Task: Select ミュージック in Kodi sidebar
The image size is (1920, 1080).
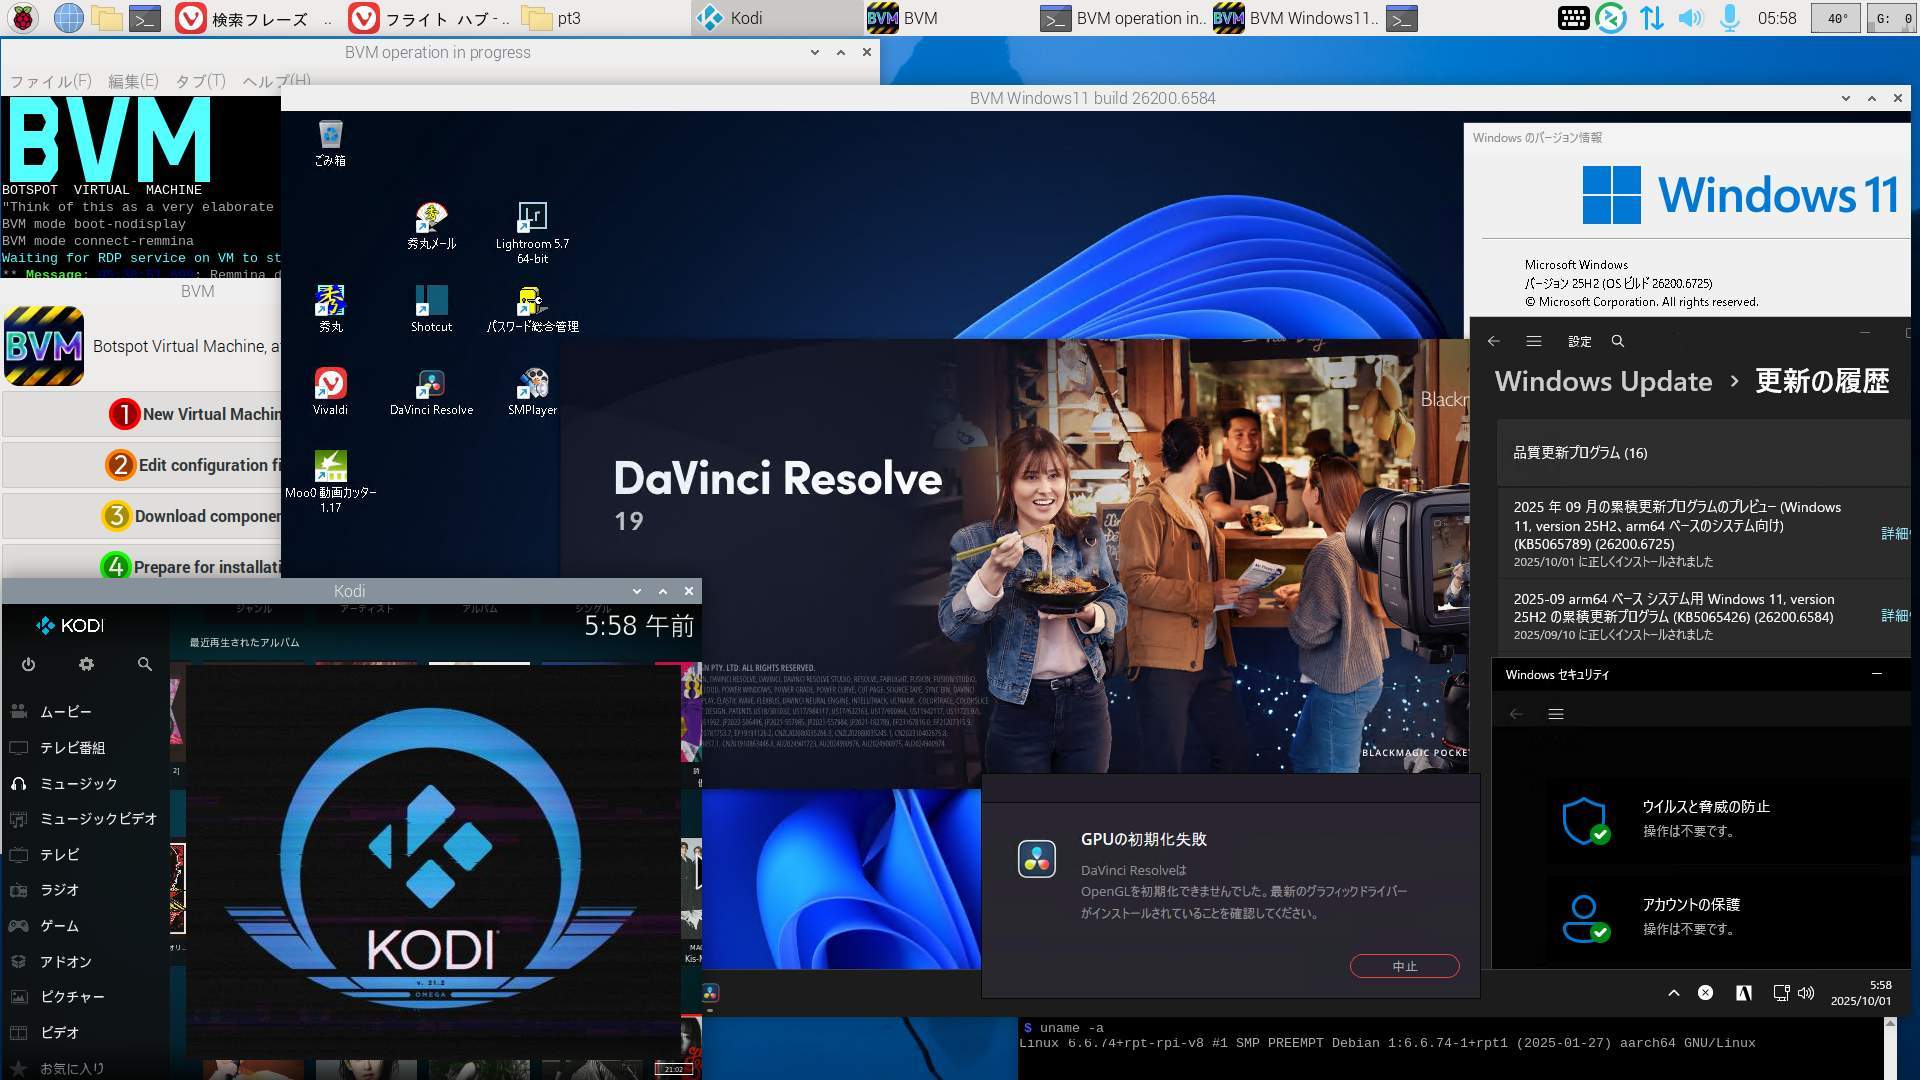Action: click(x=78, y=783)
